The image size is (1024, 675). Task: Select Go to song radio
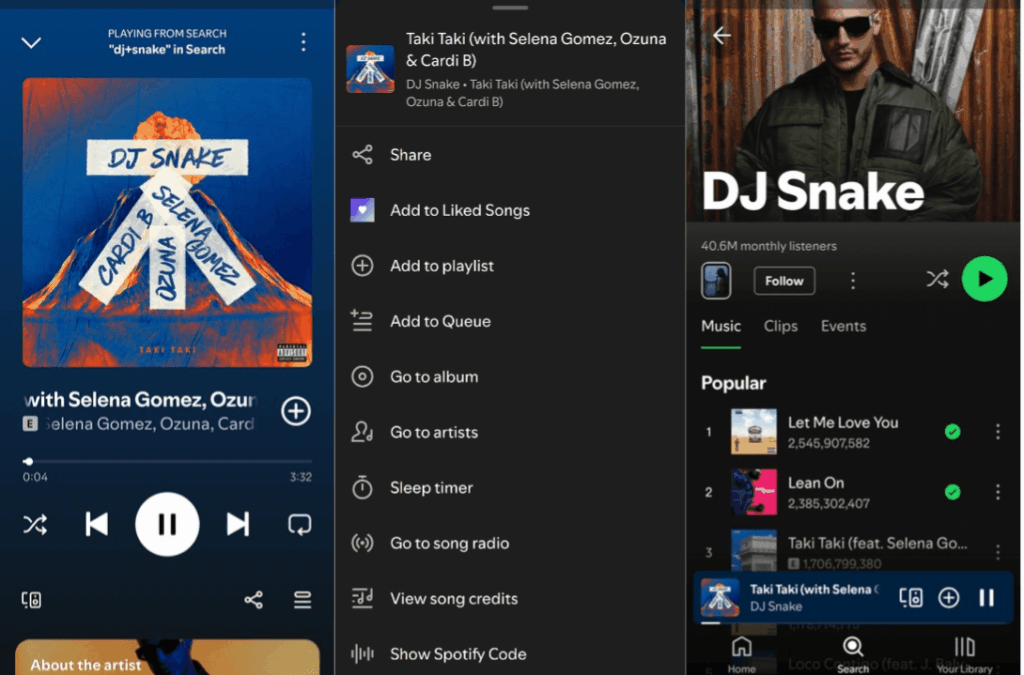tap(510, 543)
